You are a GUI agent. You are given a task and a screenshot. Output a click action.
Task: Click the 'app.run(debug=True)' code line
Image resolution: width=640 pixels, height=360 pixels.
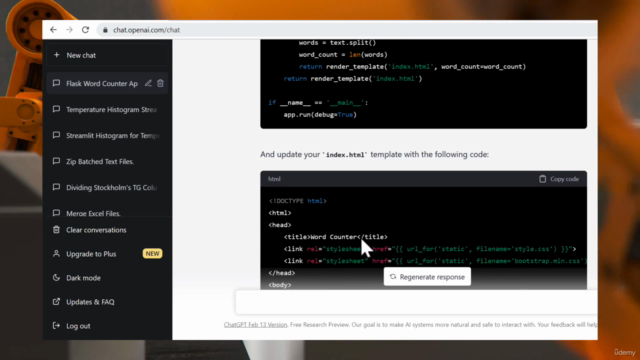pyautogui.click(x=320, y=115)
